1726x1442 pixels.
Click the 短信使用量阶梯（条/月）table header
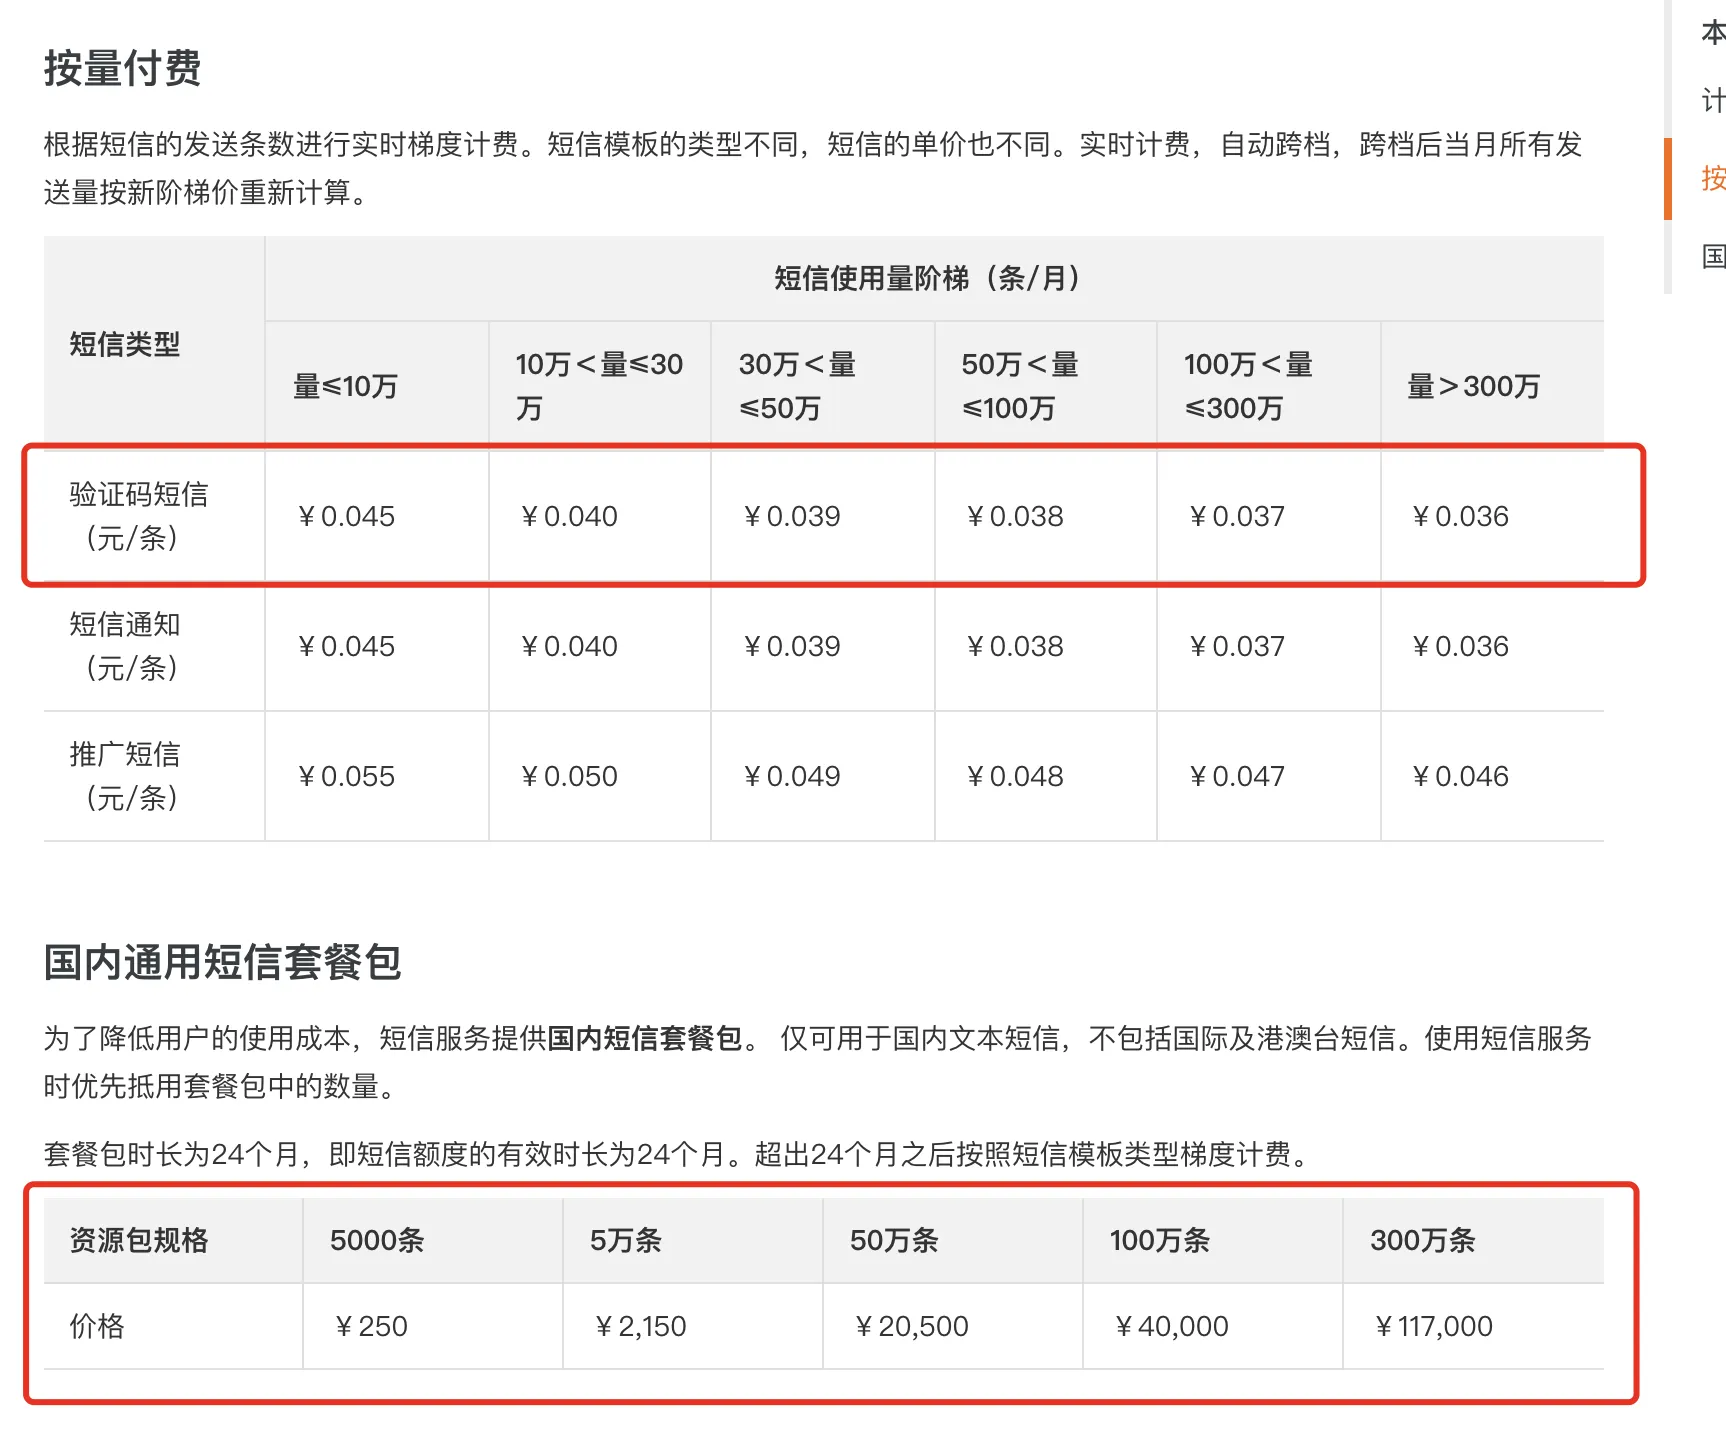(x=933, y=278)
